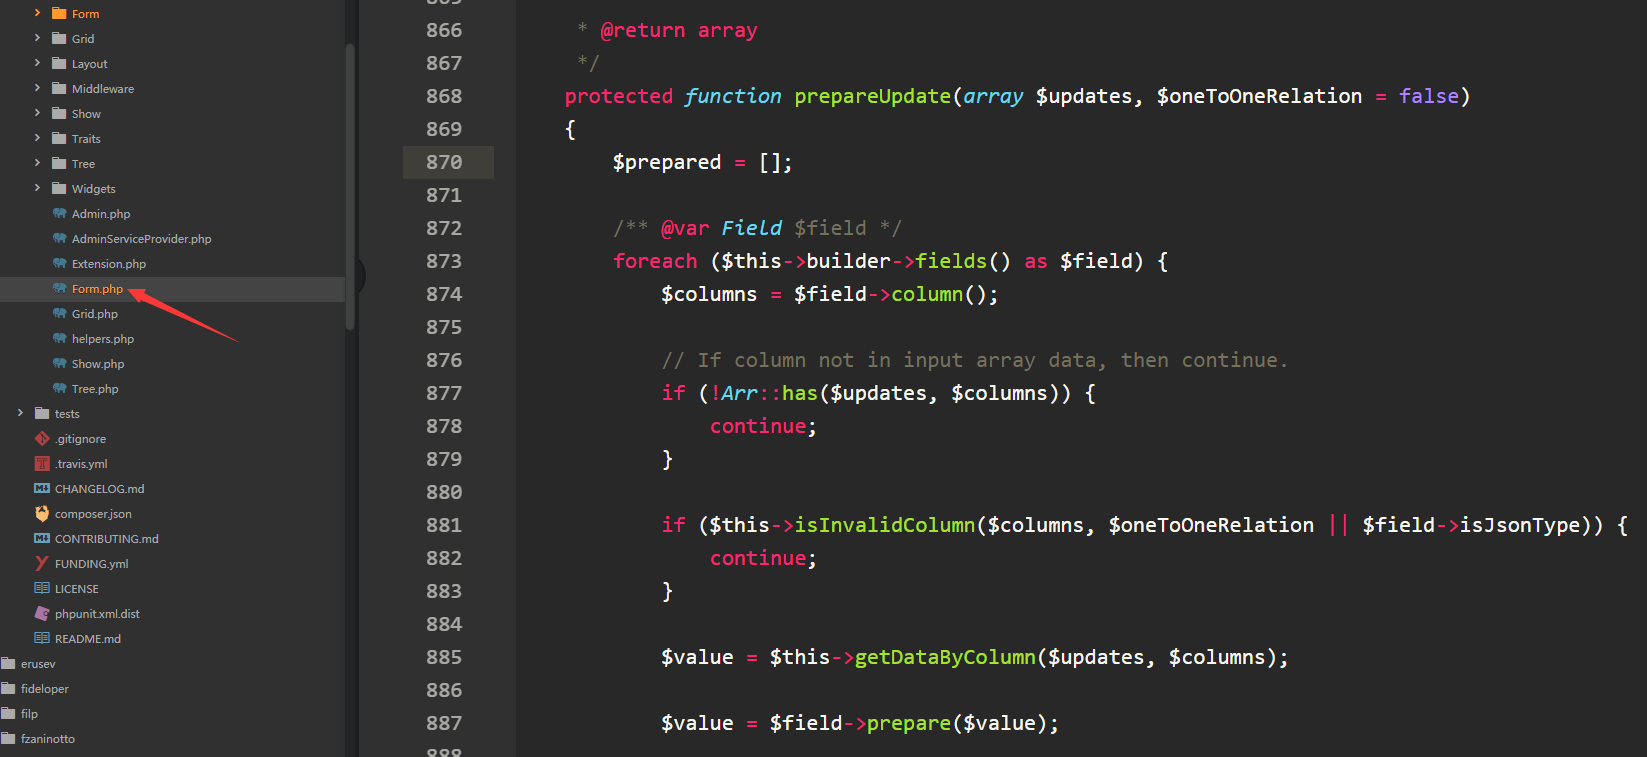Click the PHP icon of AdminServiceProvider.php
The height and width of the screenshot is (757, 1647).
pyautogui.click(x=59, y=238)
